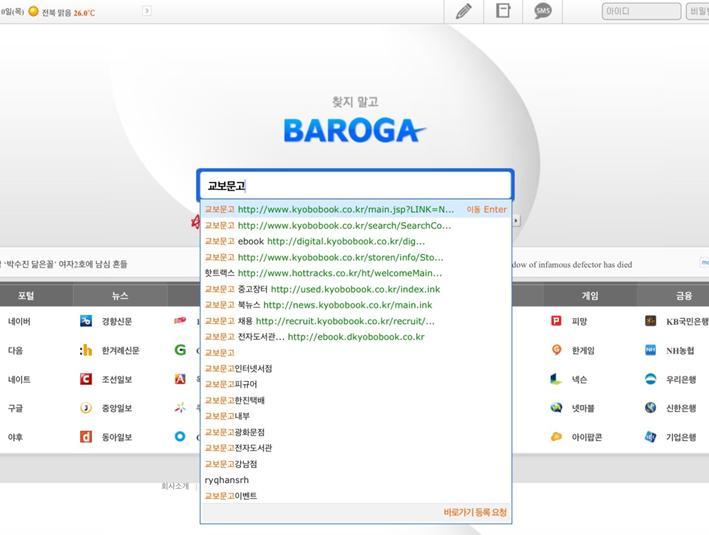
Task: Select the 교보문고 전자도서관 ebook.dkyobobook suggestion
Action: 356,337
